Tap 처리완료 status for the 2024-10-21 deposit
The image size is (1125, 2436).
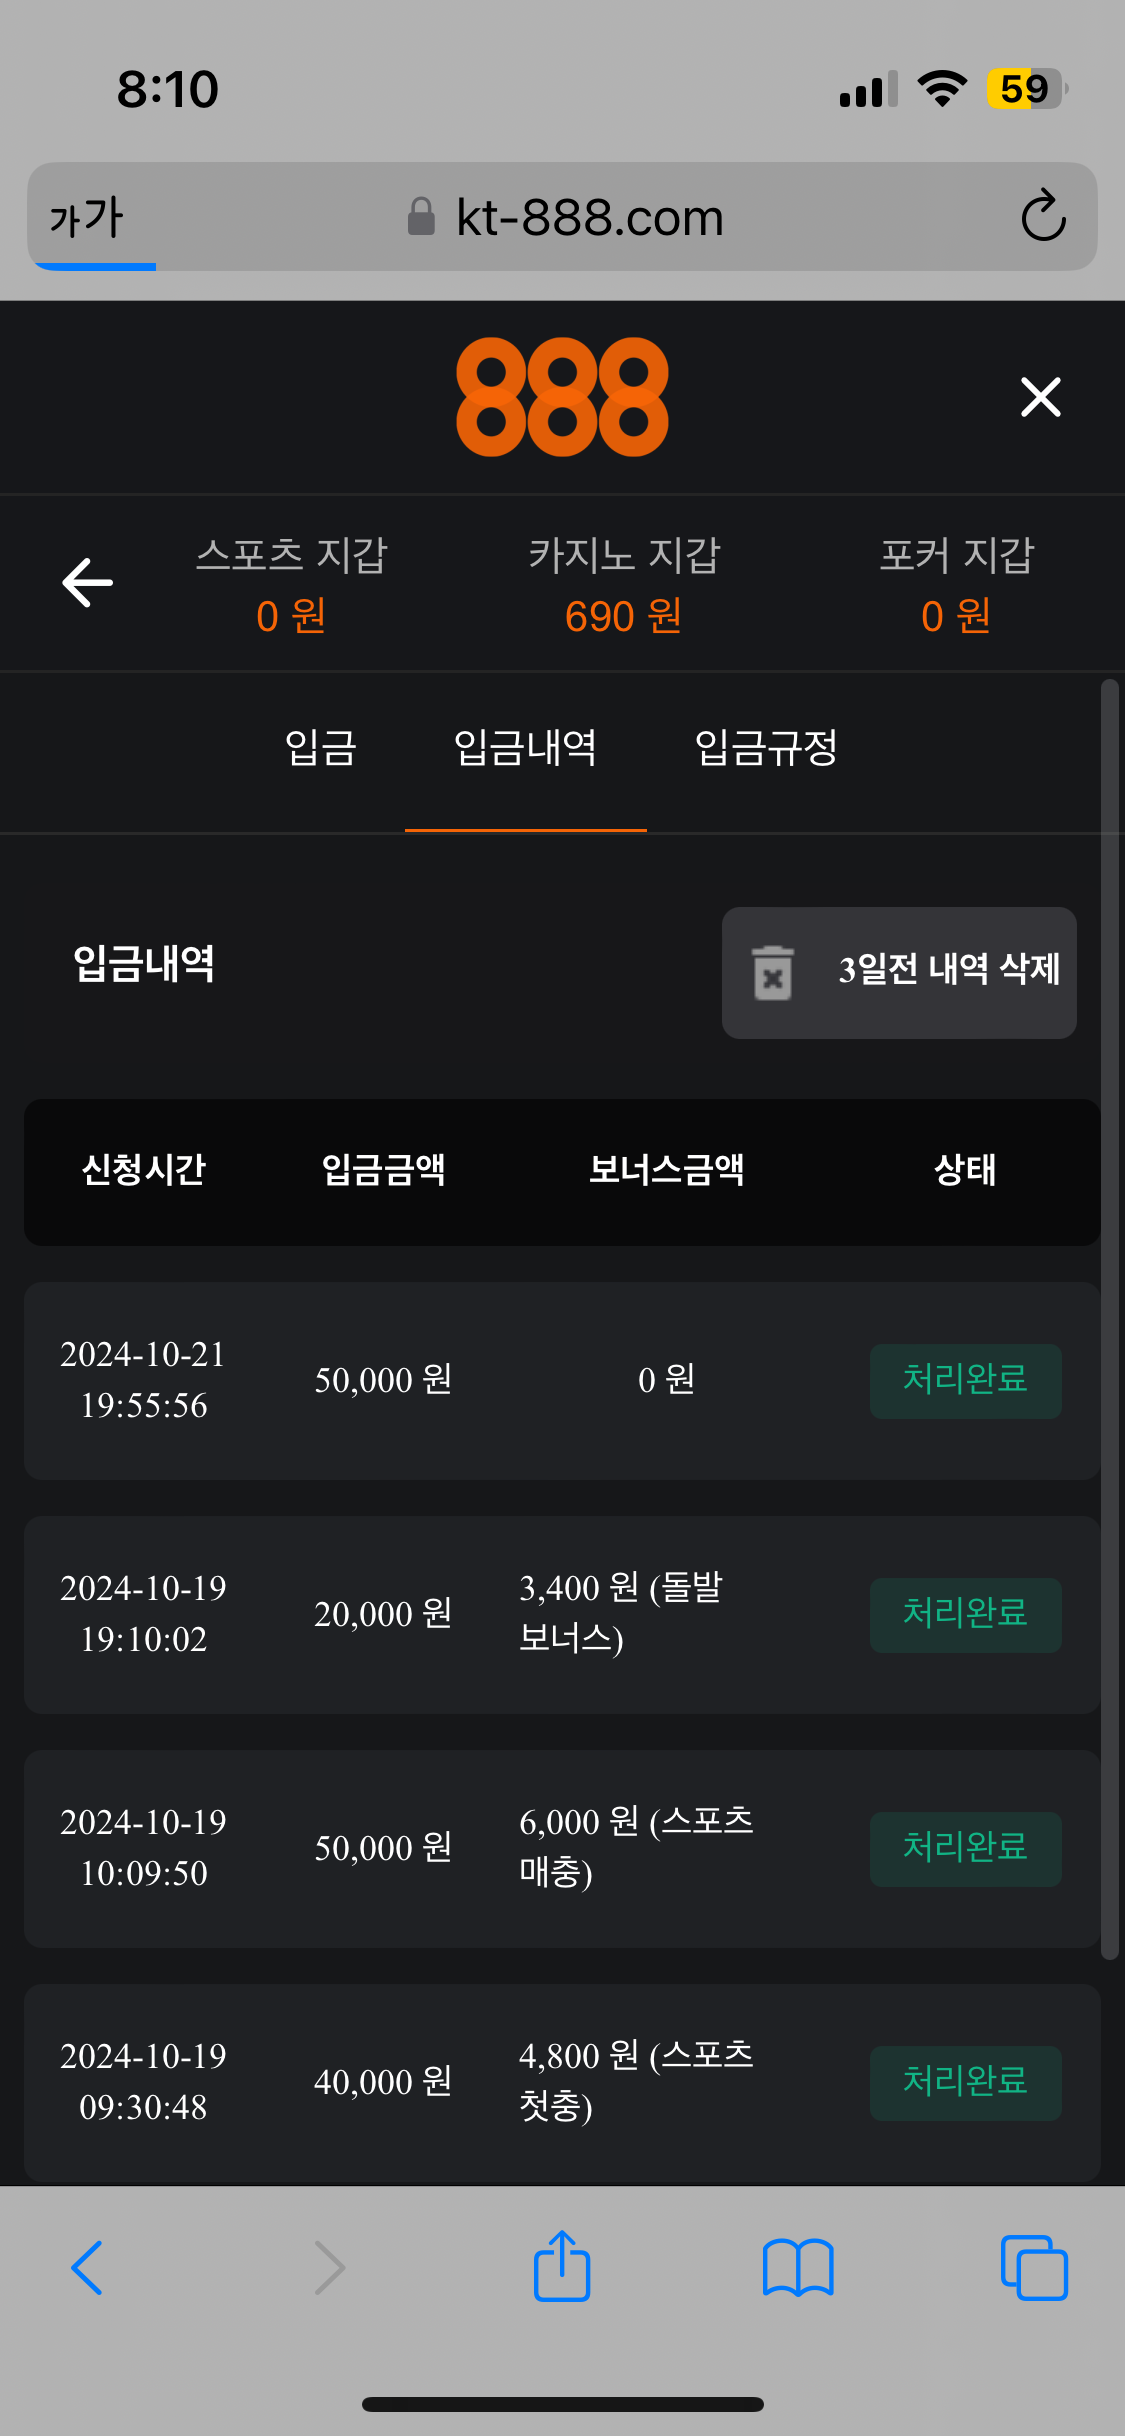tap(965, 1380)
